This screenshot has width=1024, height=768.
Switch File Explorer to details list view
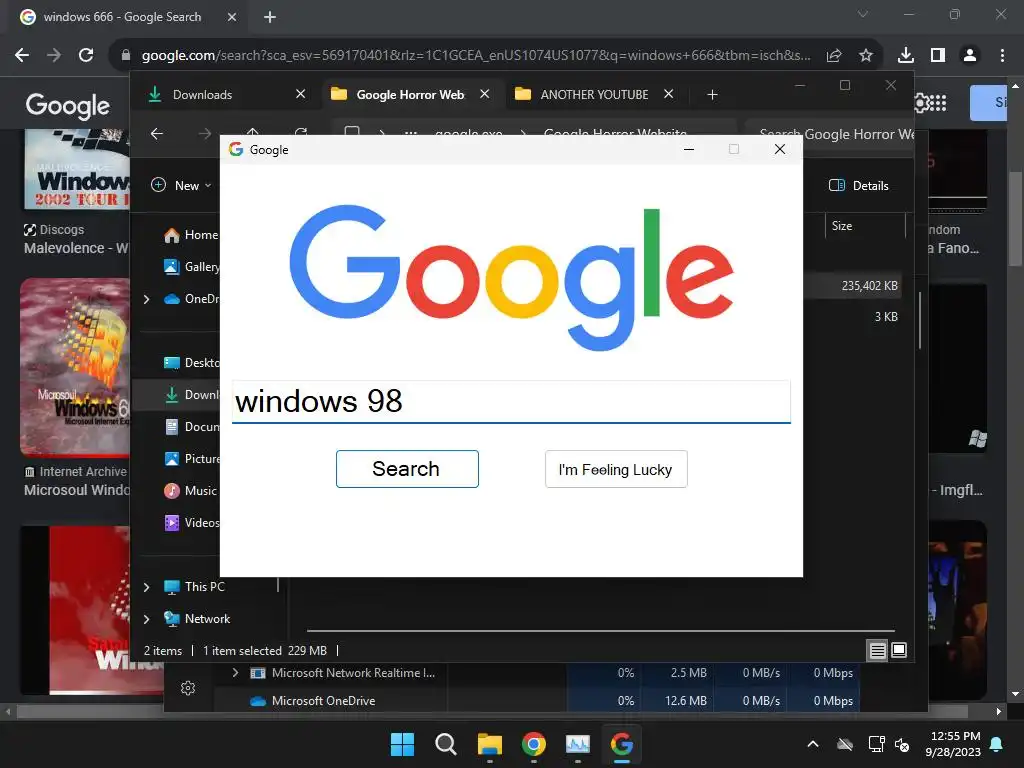click(x=877, y=650)
